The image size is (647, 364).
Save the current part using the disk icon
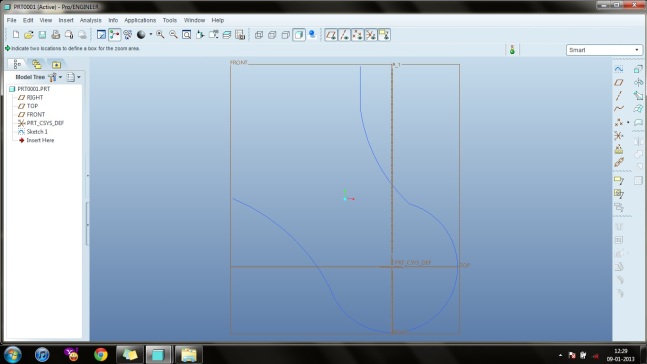point(42,35)
